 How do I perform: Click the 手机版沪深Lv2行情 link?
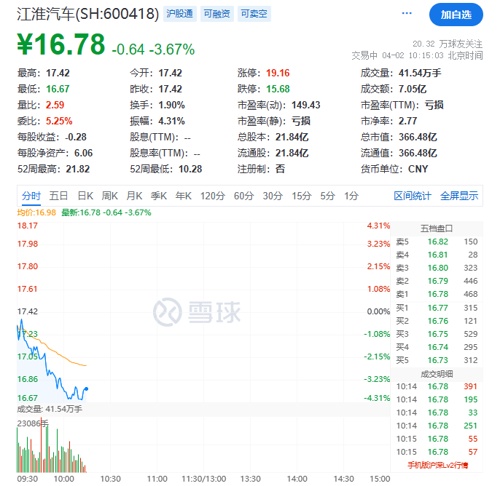click(438, 465)
